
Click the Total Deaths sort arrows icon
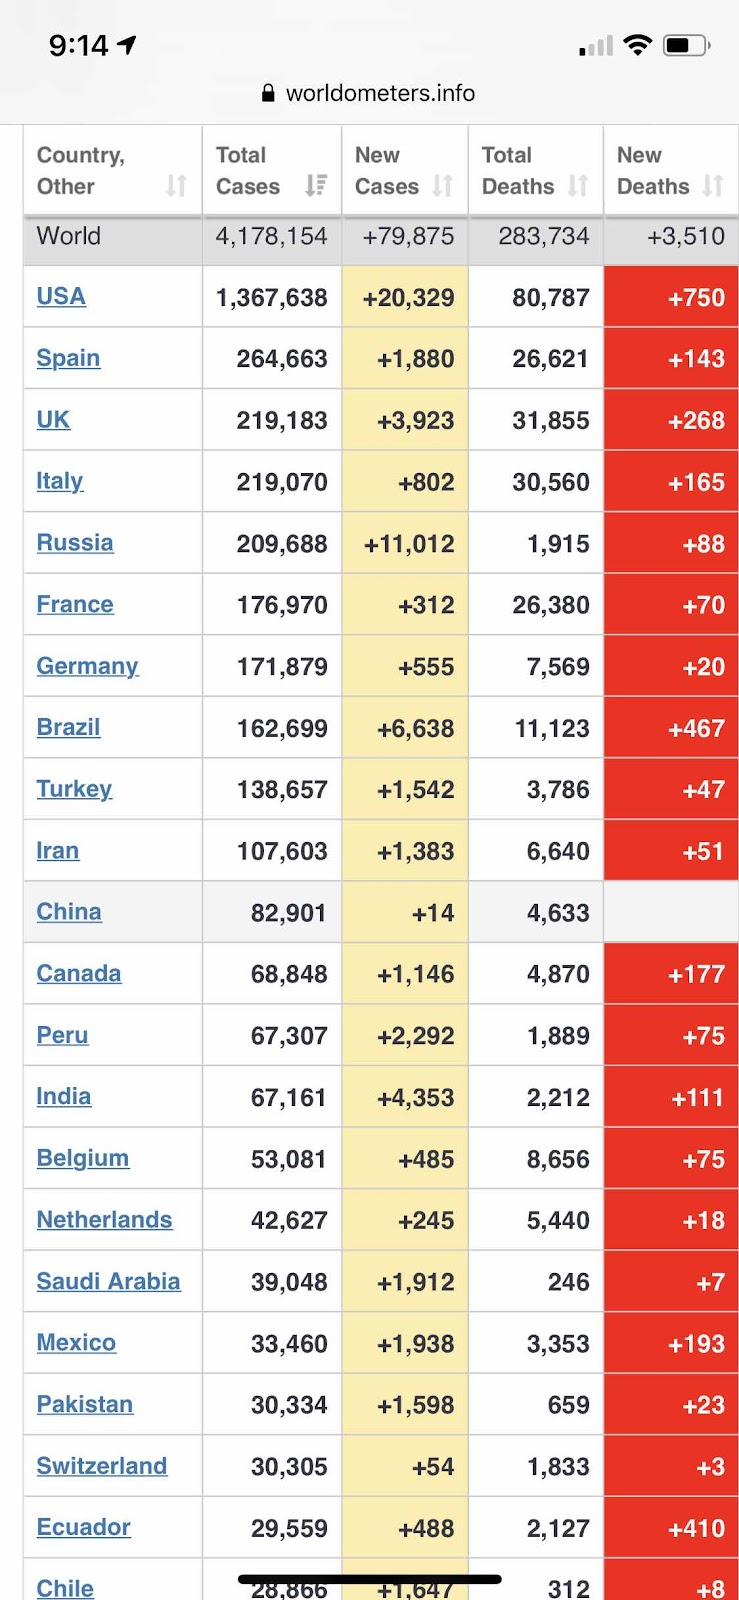tap(578, 185)
